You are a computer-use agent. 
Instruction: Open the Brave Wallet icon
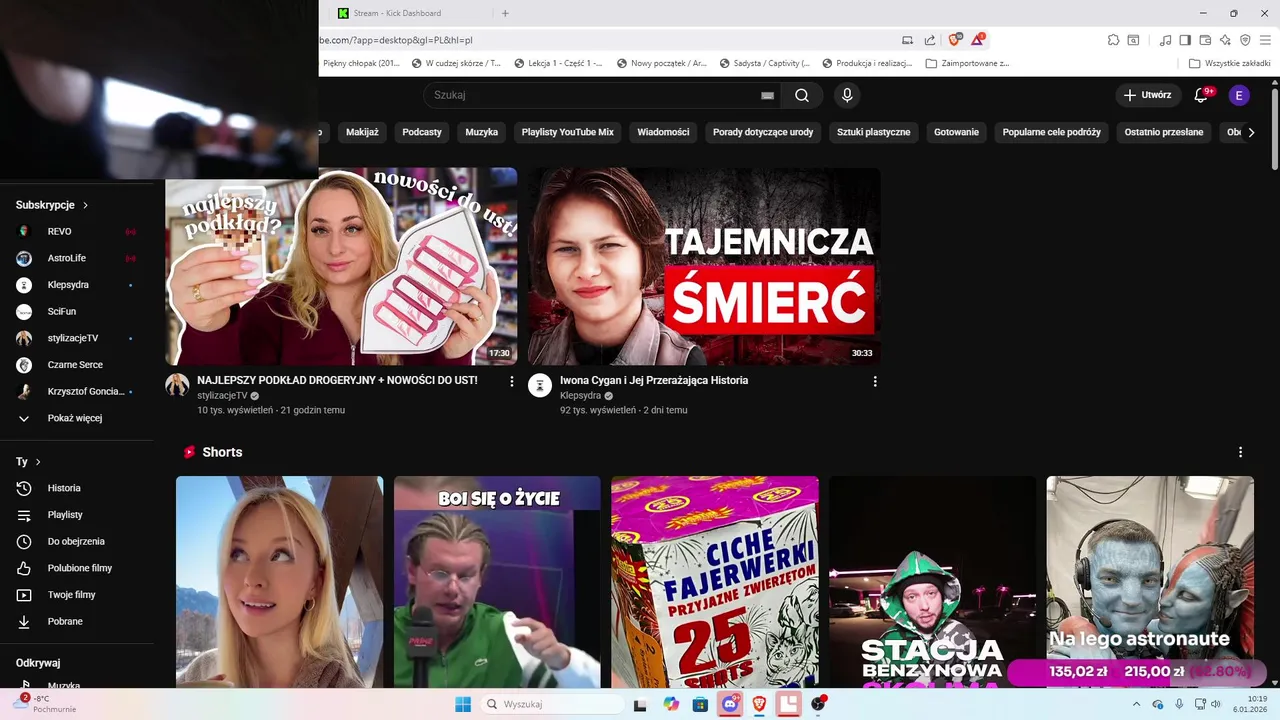1205,40
